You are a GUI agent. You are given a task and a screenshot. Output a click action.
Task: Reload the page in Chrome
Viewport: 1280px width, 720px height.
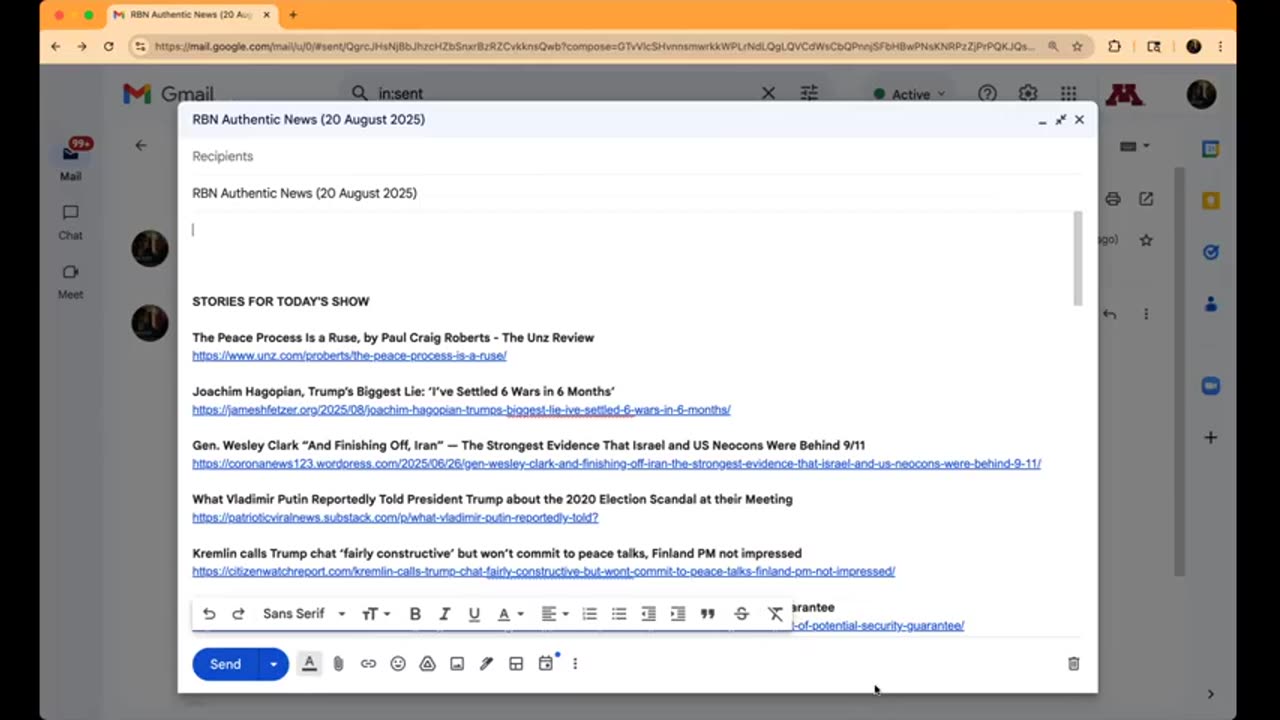[x=108, y=46]
